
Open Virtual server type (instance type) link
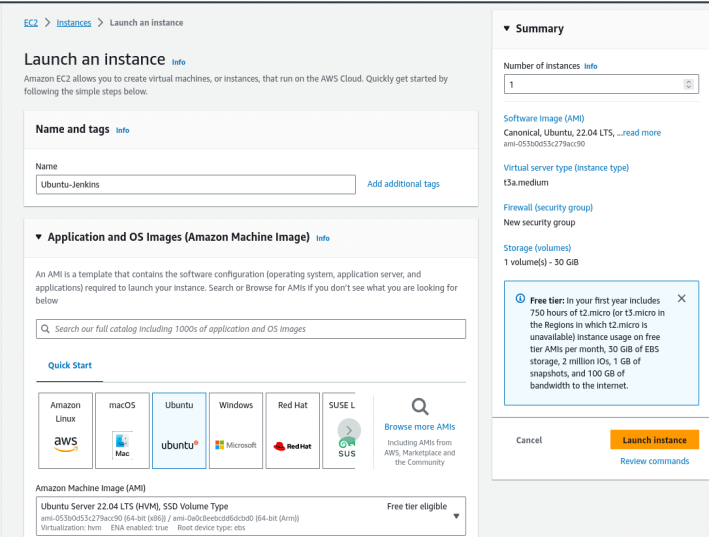[x=566, y=168]
